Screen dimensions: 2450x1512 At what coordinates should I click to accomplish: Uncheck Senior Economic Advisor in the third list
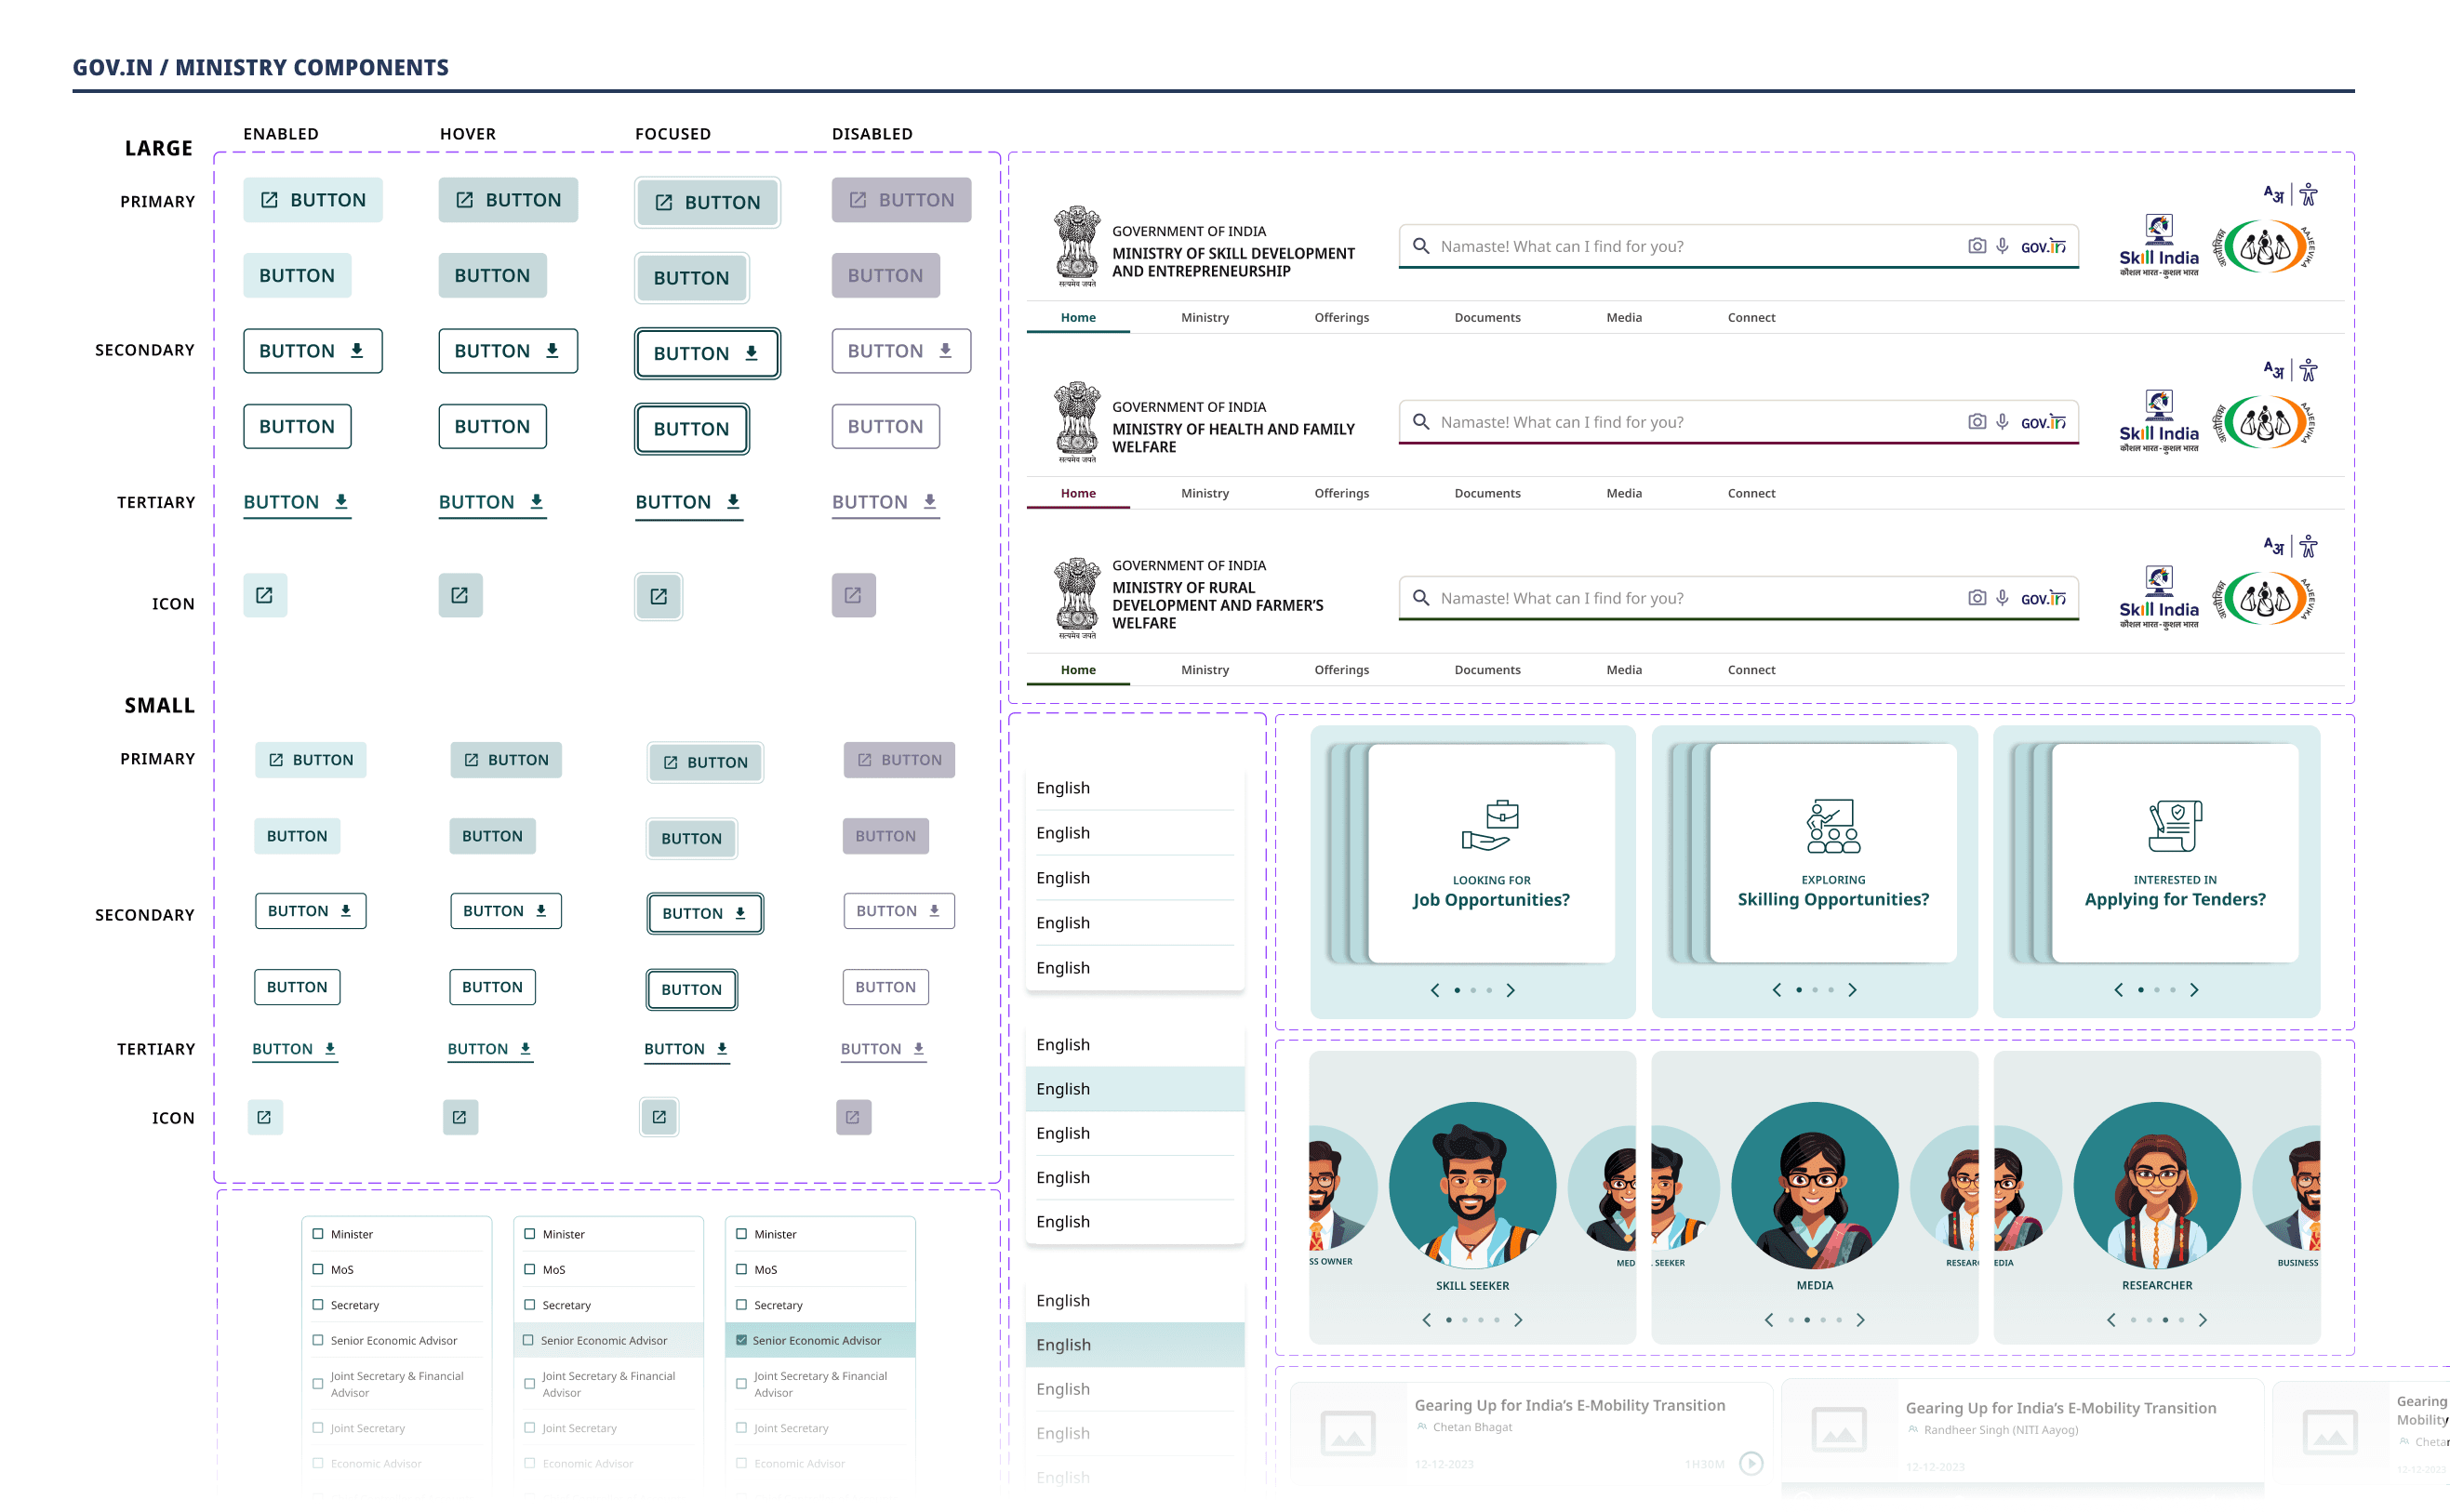click(741, 1340)
